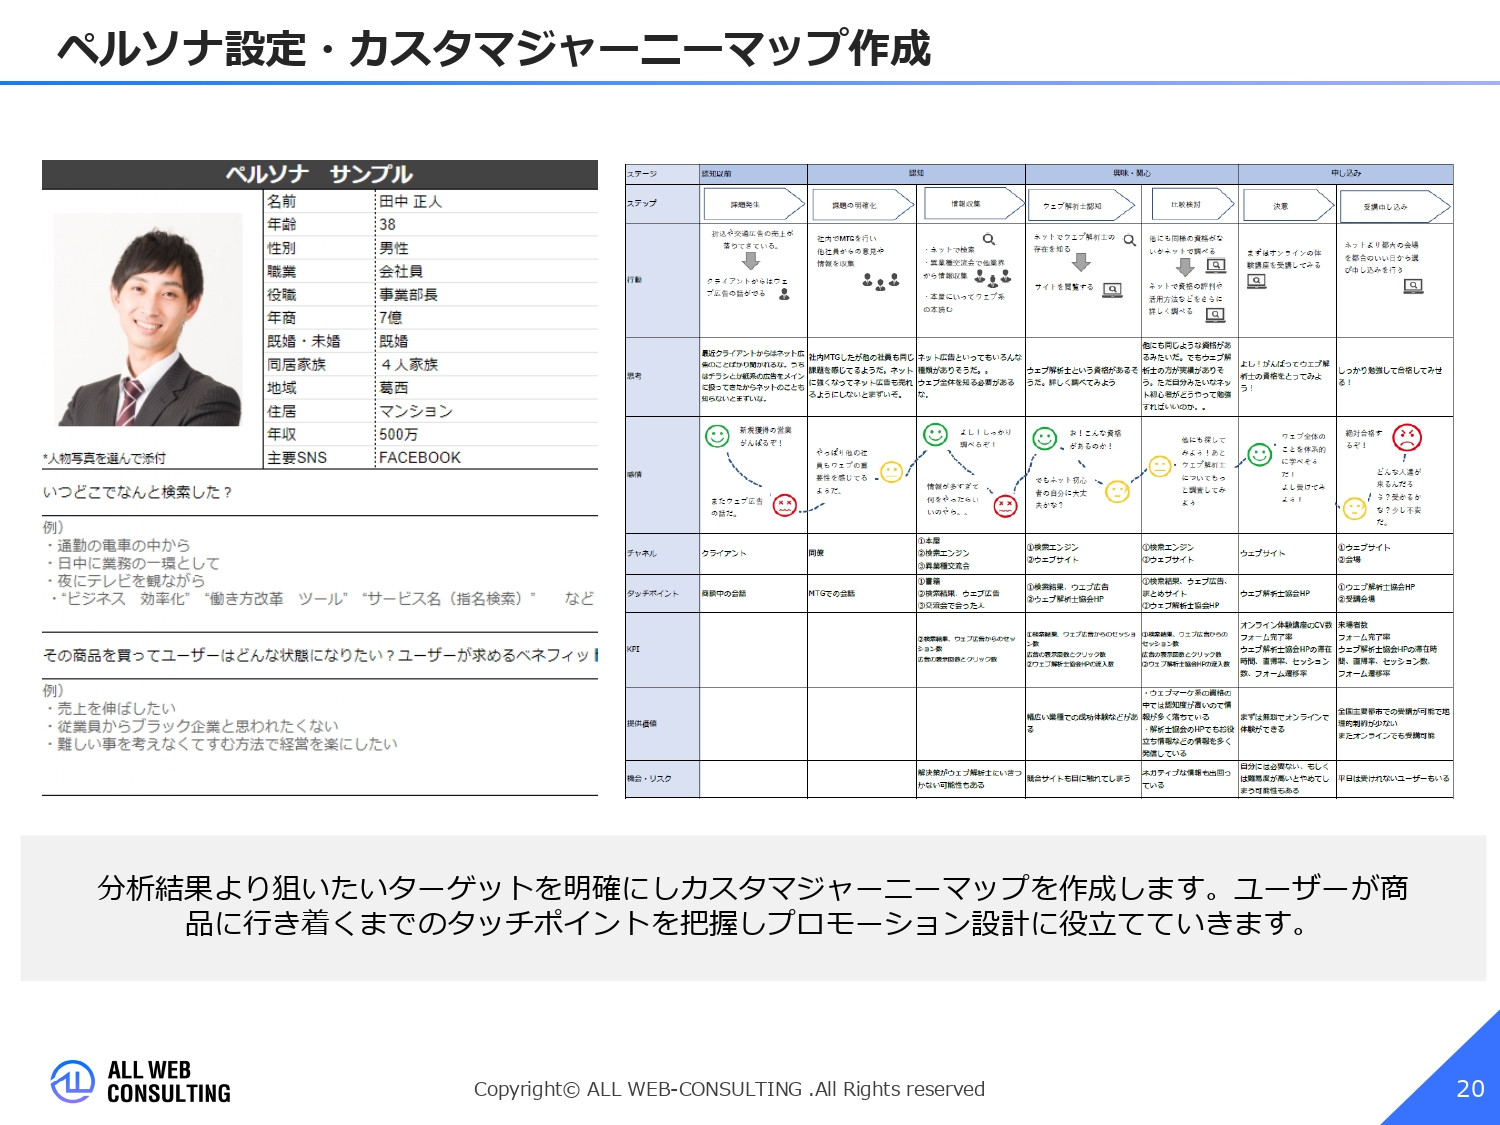
Task: Click the green smiley next to 新規獲得の営業がんばるぞ
Action: click(x=717, y=435)
